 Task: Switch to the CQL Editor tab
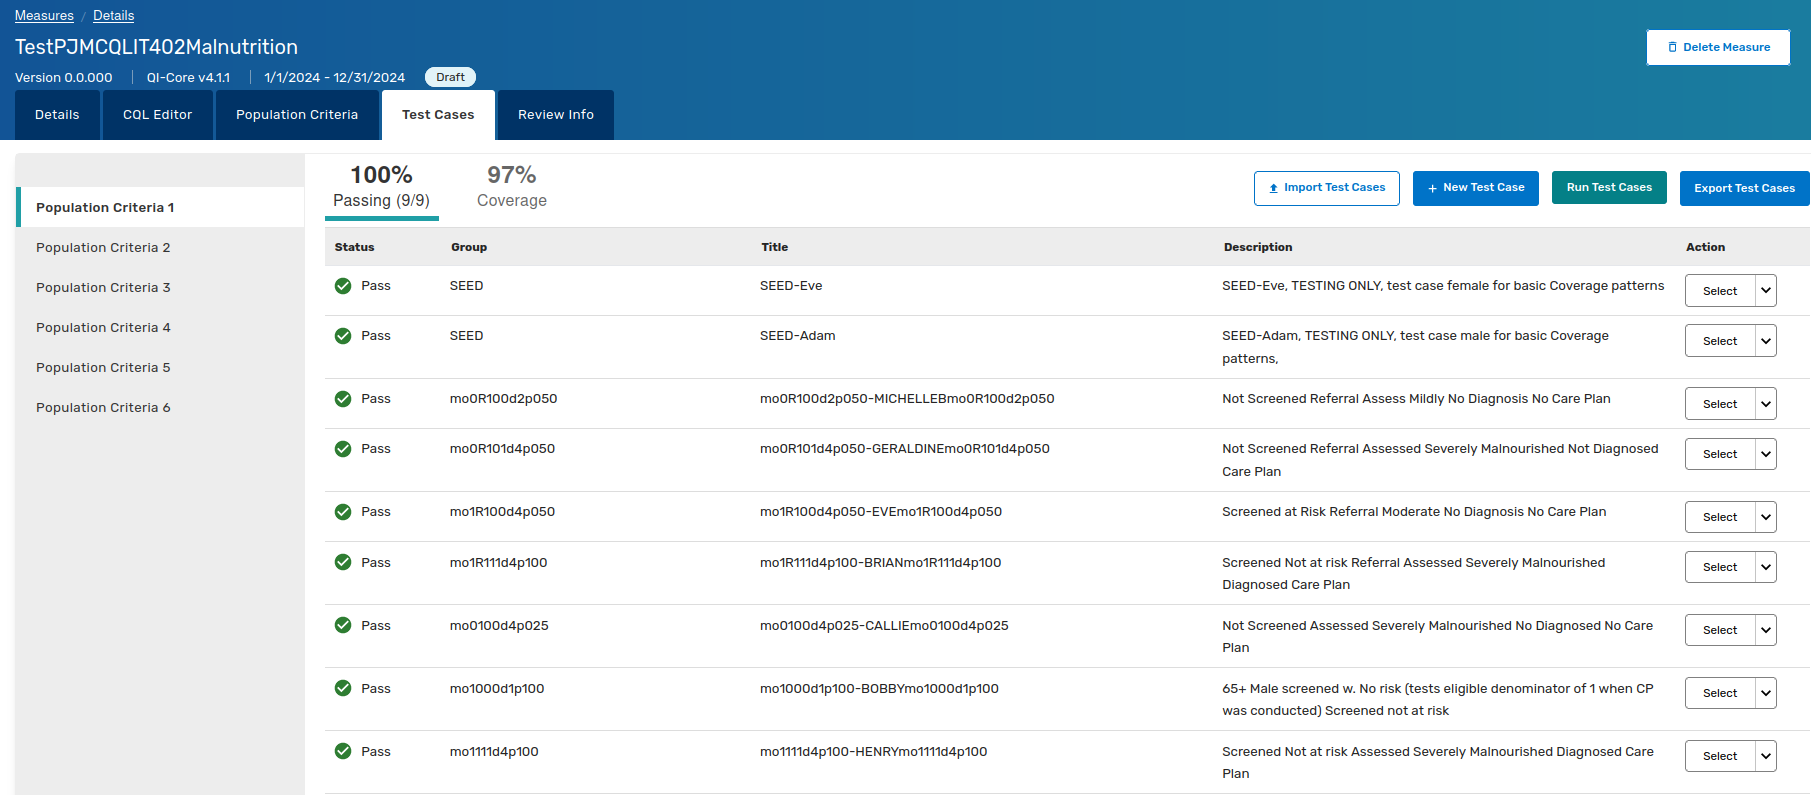(157, 115)
